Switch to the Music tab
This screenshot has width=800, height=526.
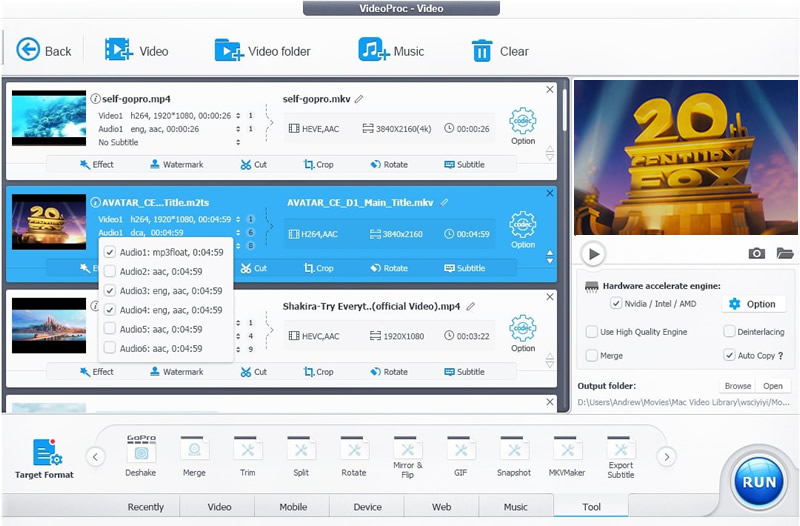516,507
